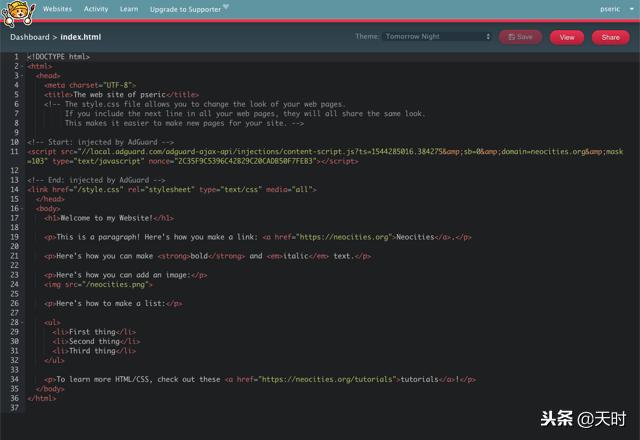Click the meta charset="UTF-8" line

(x=90, y=85)
